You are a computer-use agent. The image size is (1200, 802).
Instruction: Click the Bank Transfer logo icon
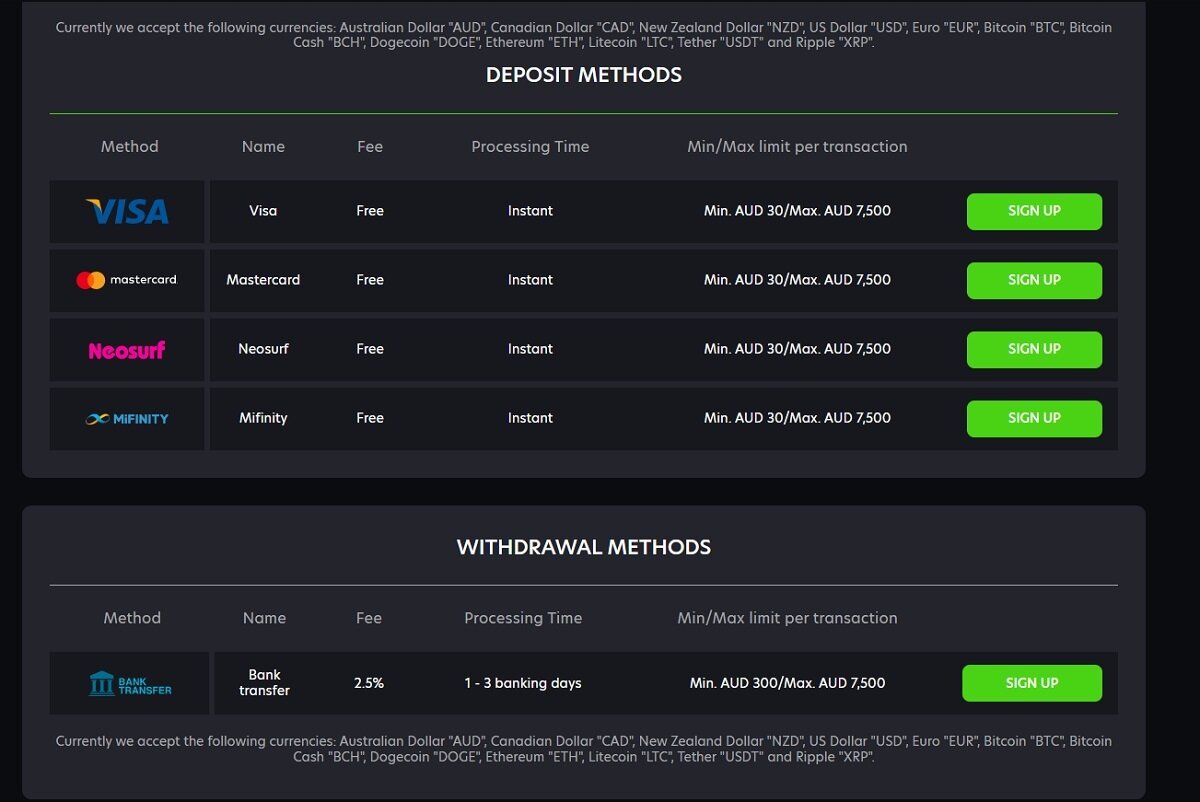pyautogui.click(x=130, y=684)
